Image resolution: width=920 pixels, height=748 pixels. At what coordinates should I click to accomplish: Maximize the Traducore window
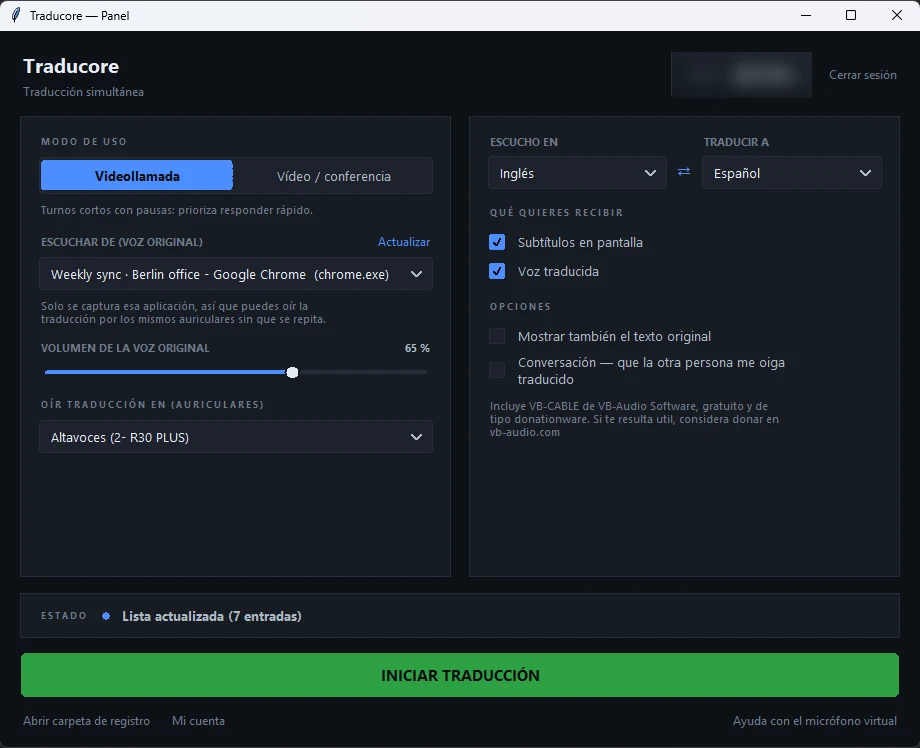[851, 15]
